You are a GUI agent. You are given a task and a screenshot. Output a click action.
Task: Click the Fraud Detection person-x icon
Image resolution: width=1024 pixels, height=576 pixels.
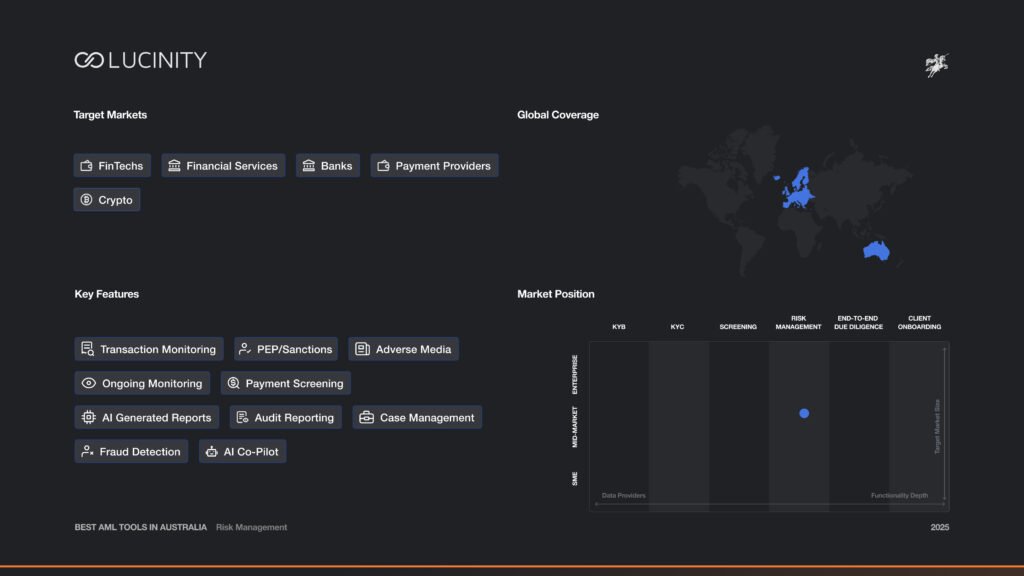click(88, 451)
